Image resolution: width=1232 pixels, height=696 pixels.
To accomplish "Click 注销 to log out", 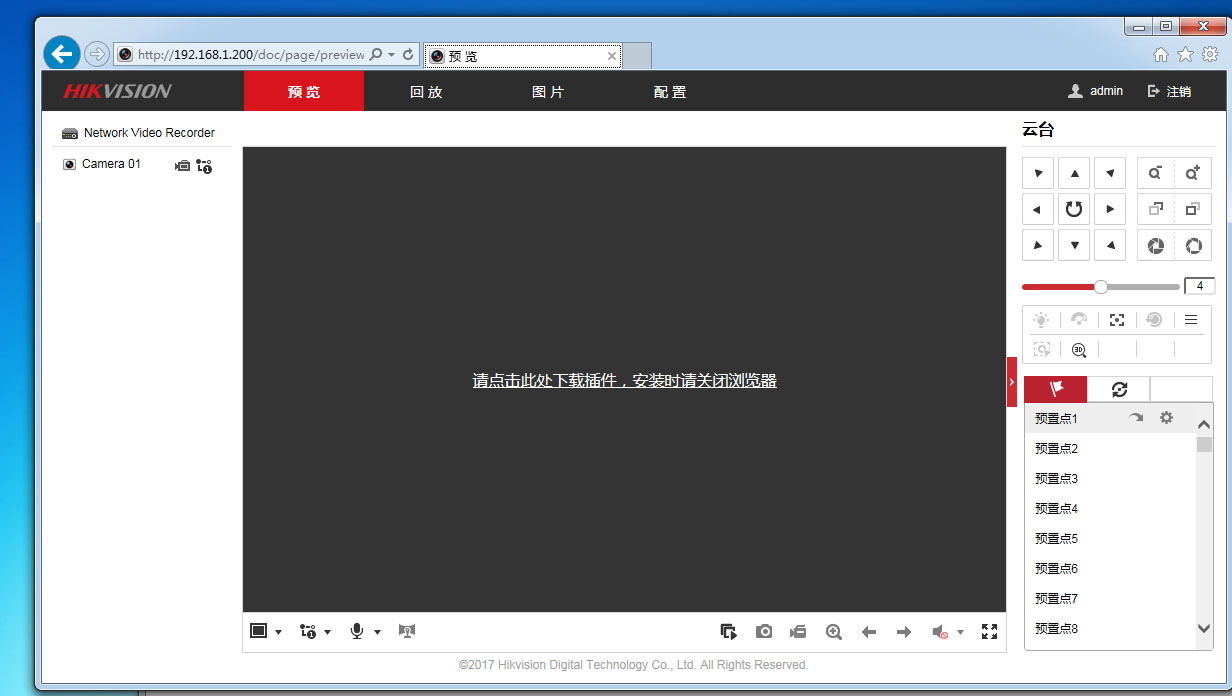I will pyautogui.click(x=1169, y=91).
